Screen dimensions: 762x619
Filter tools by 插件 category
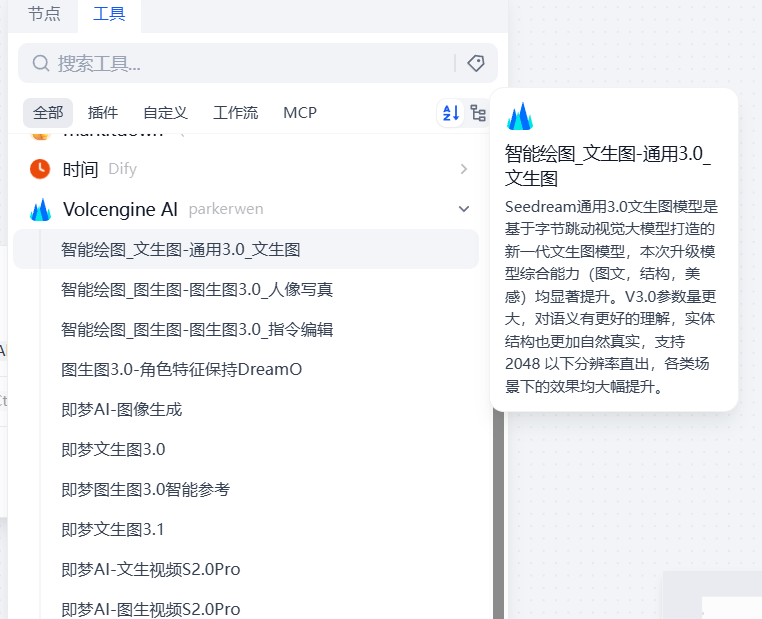pos(102,113)
